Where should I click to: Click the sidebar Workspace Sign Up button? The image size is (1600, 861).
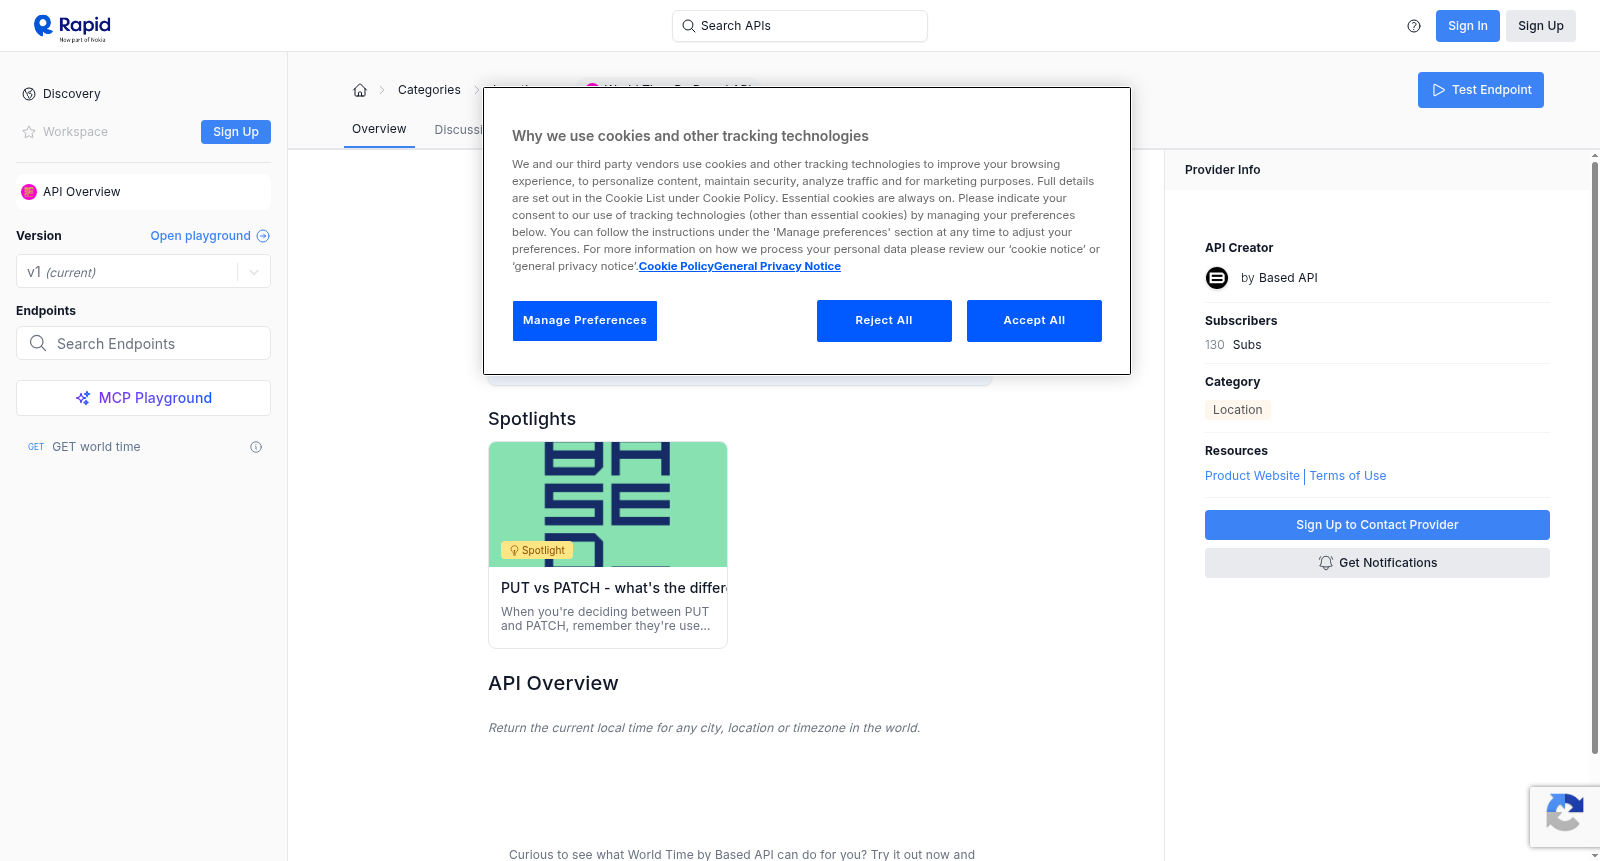236,132
